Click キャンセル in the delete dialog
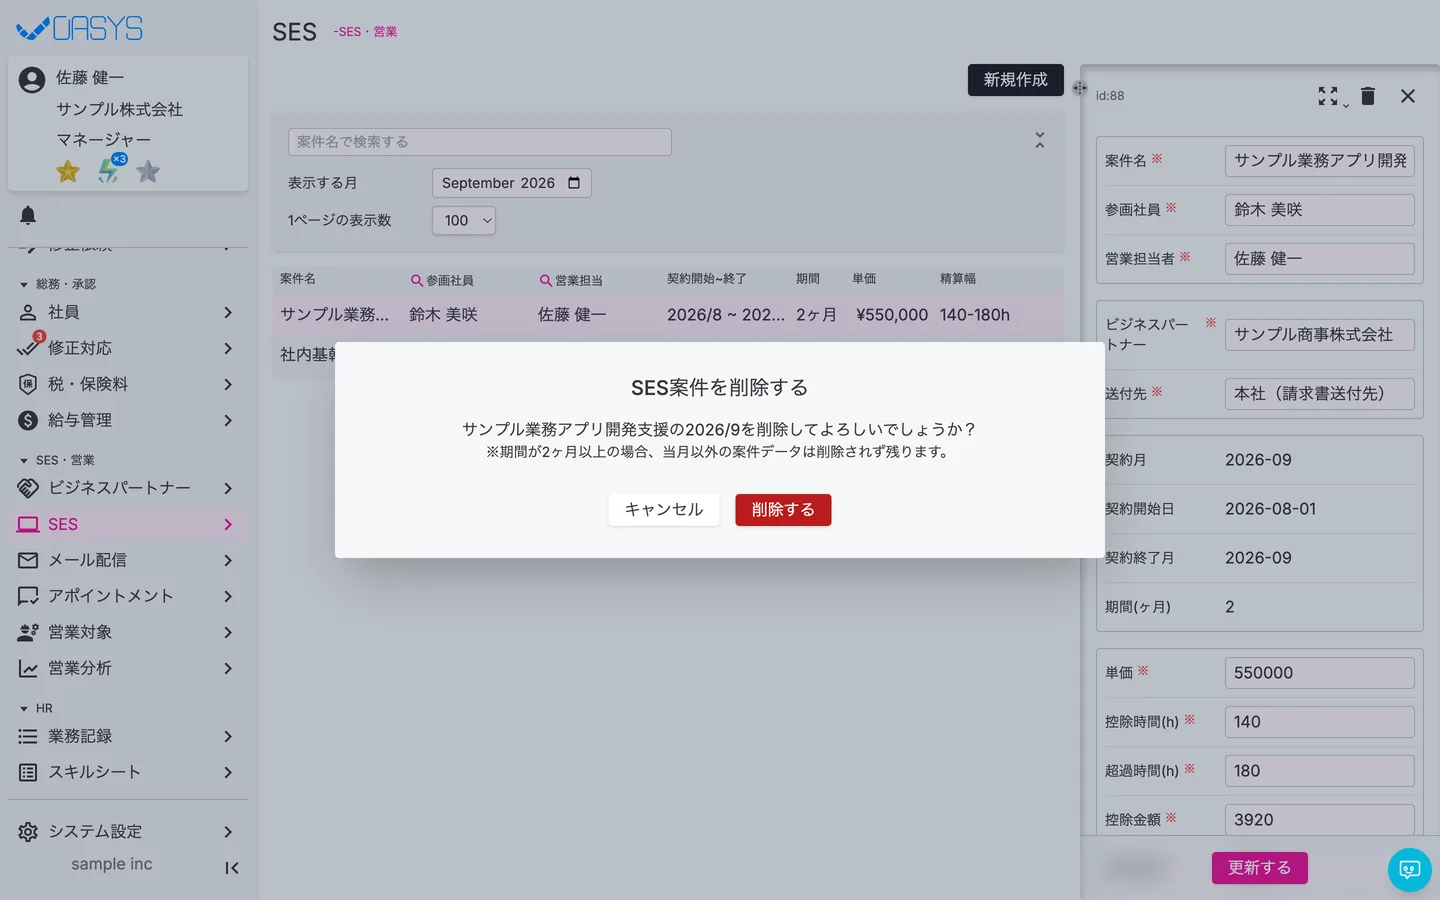Image resolution: width=1440 pixels, height=900 pixels. pyautogui.click(x=664, y=510)
